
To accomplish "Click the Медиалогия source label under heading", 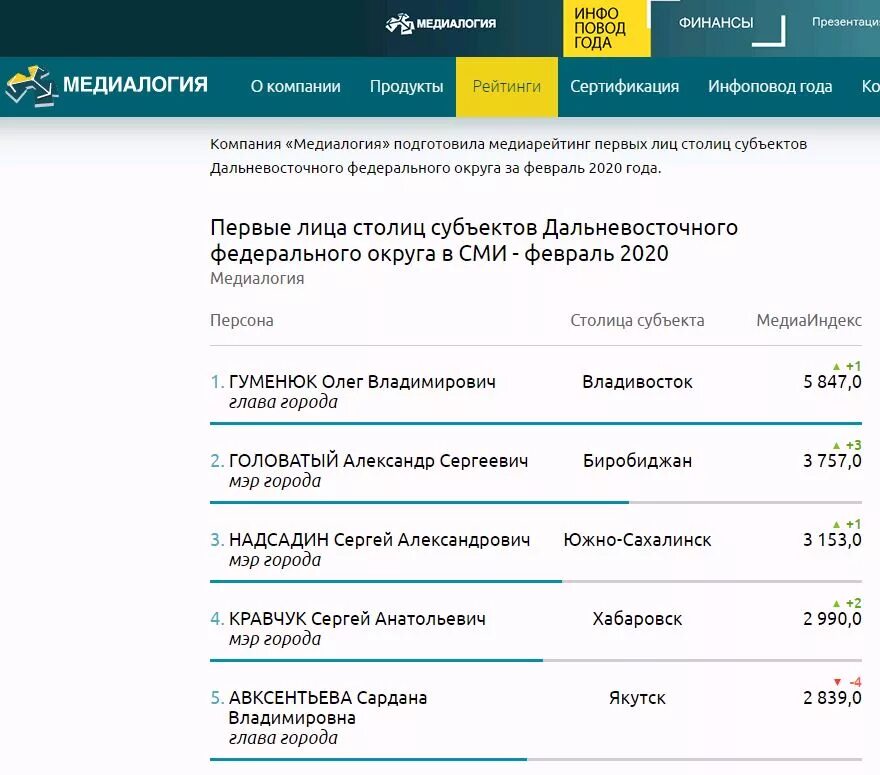I will 257,278.
